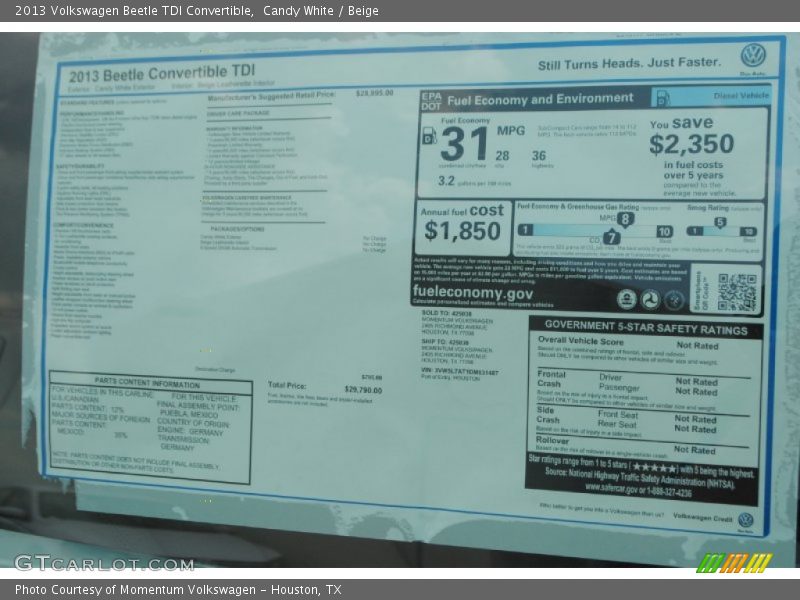This screenshot has height=600, width=800.
Task: Tap the smartphone QR code
Action: [x=737, y=292]
